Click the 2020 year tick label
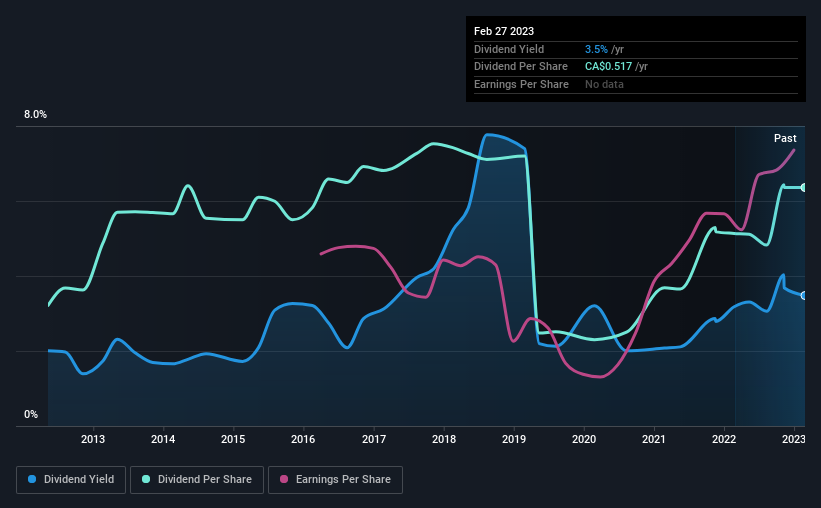This screenshot has height=508, width=821. [x=584, y=439]
